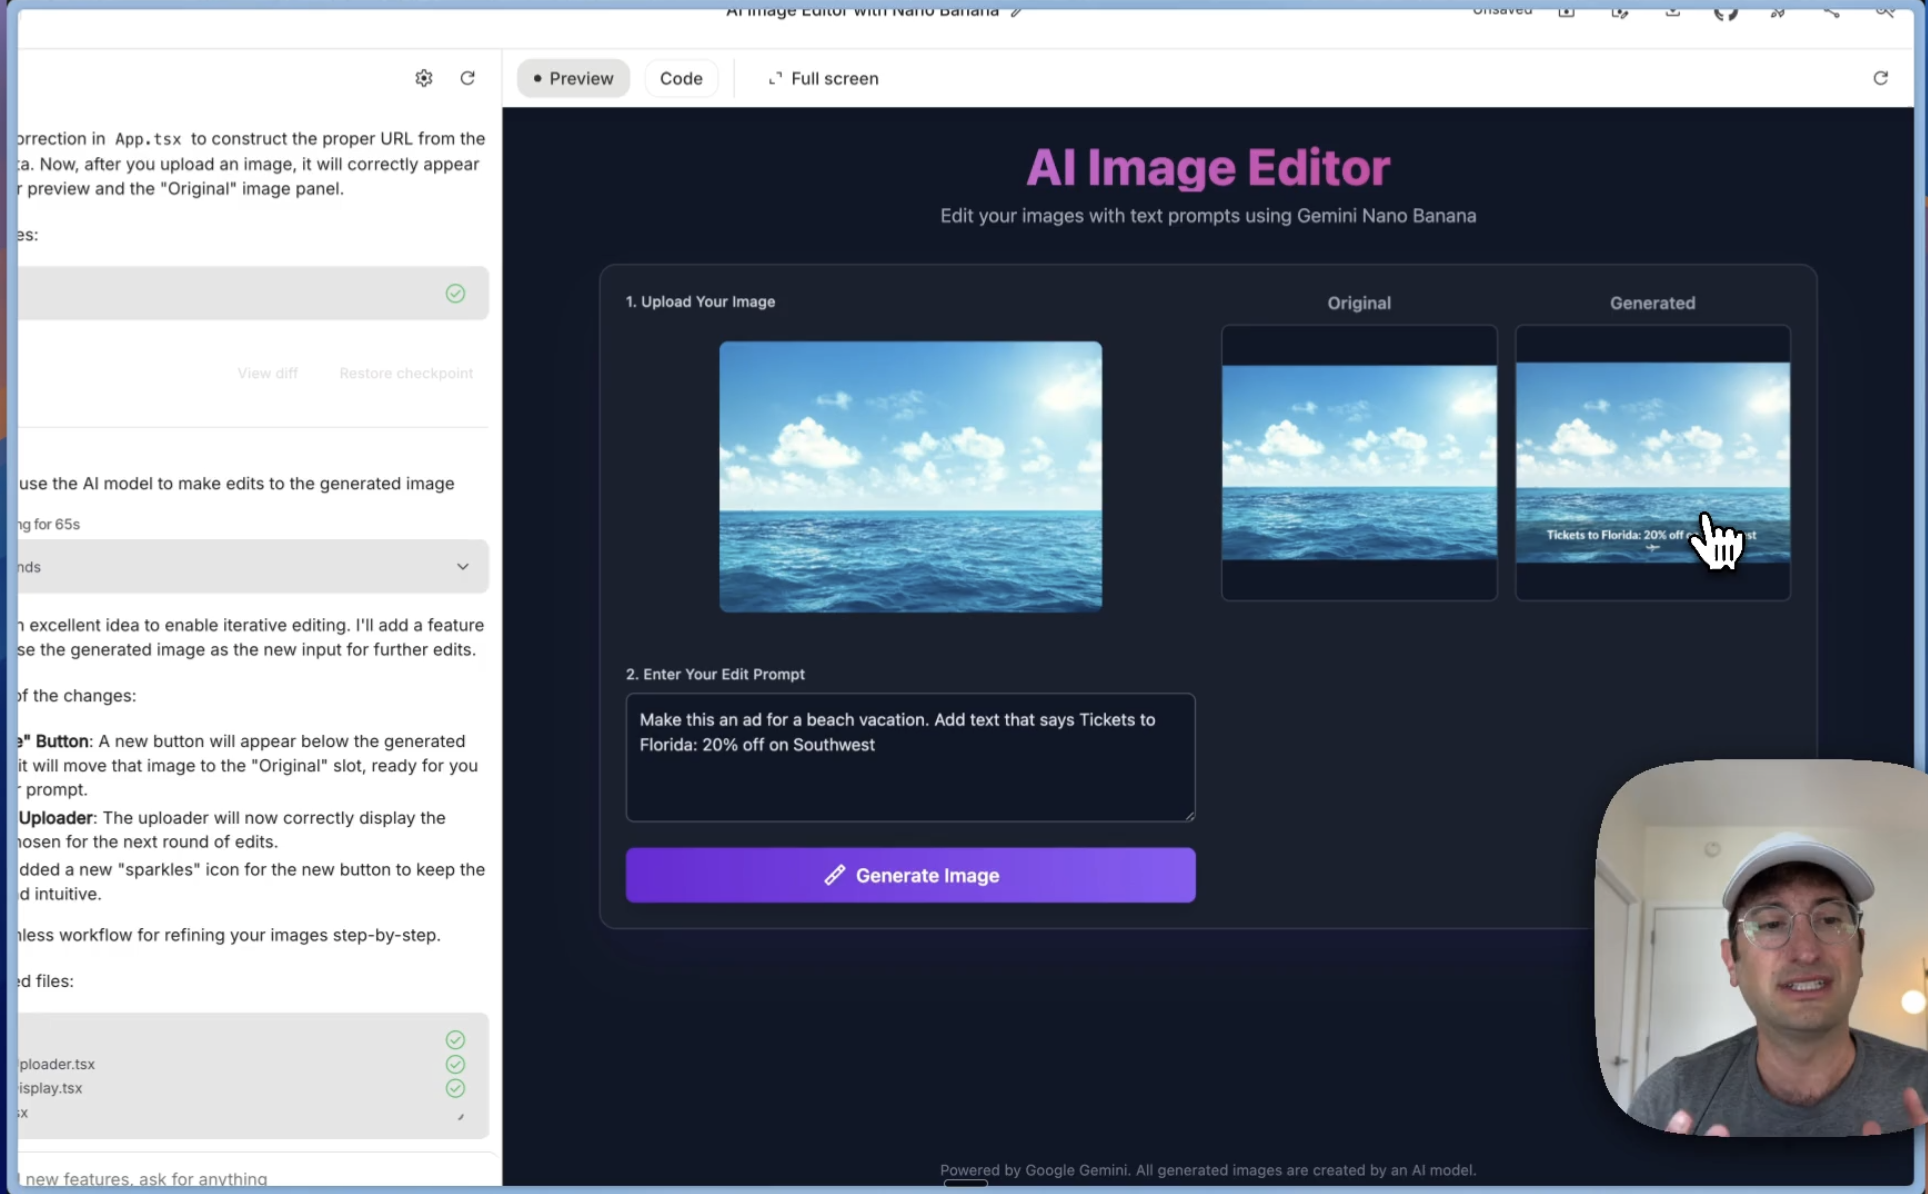Expand the collapsed thinking section chevron
This screenshot has width=1928, height=1194.
462,566
